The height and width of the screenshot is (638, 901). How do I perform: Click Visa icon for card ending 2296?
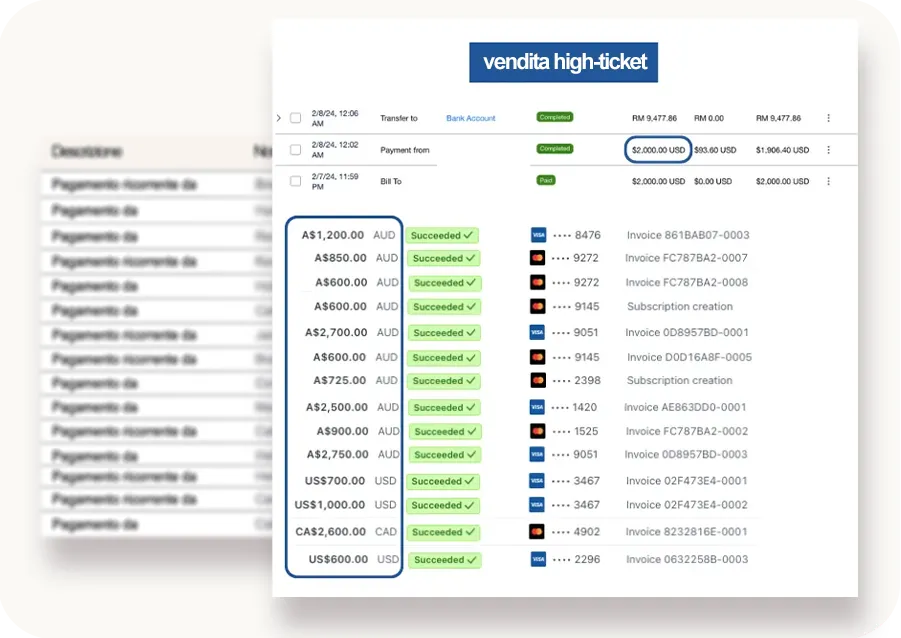point(538,559)
